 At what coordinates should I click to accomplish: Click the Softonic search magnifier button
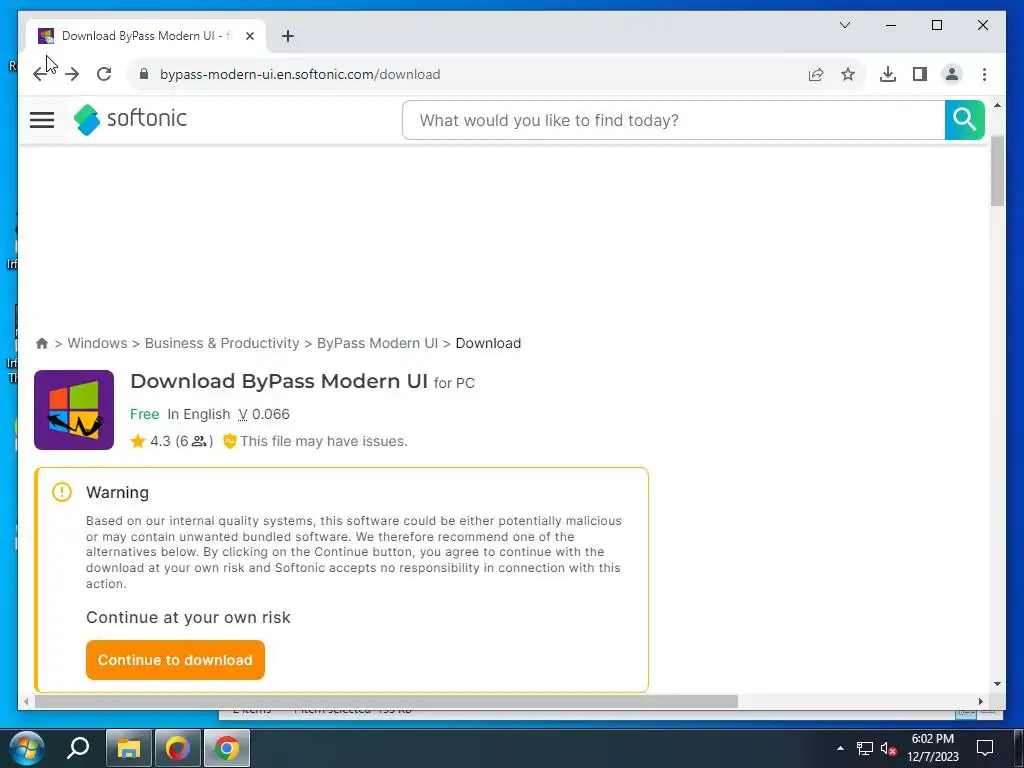(x=964, y=120)
